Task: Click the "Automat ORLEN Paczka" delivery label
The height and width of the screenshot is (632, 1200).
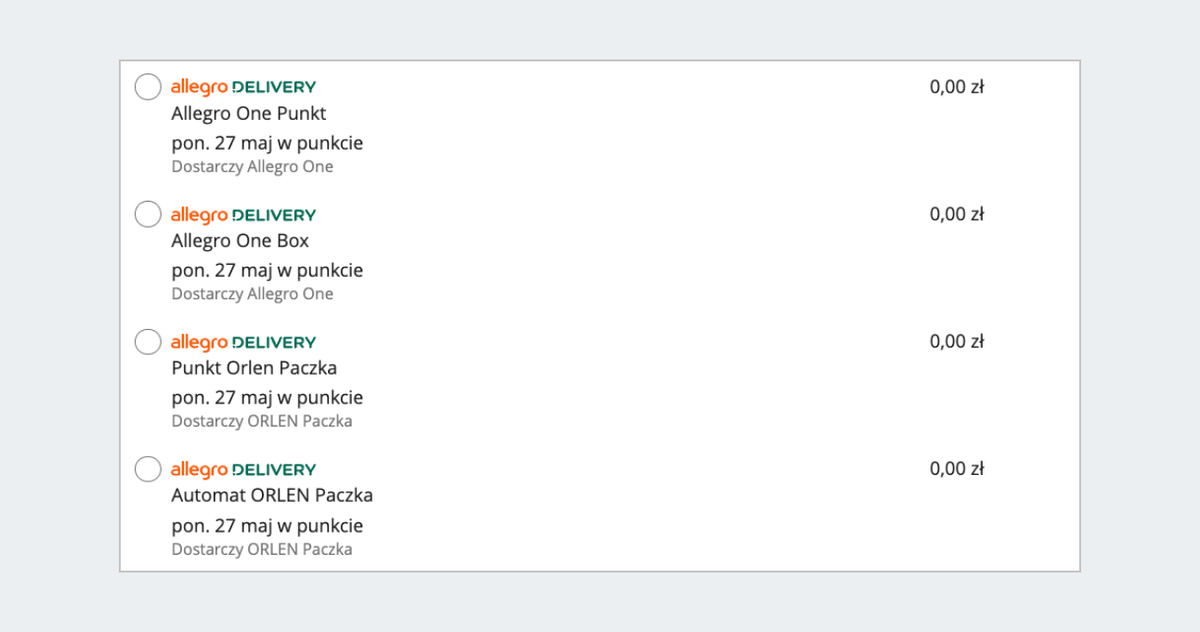Action: pyautogui.click(x=272, y=495)
